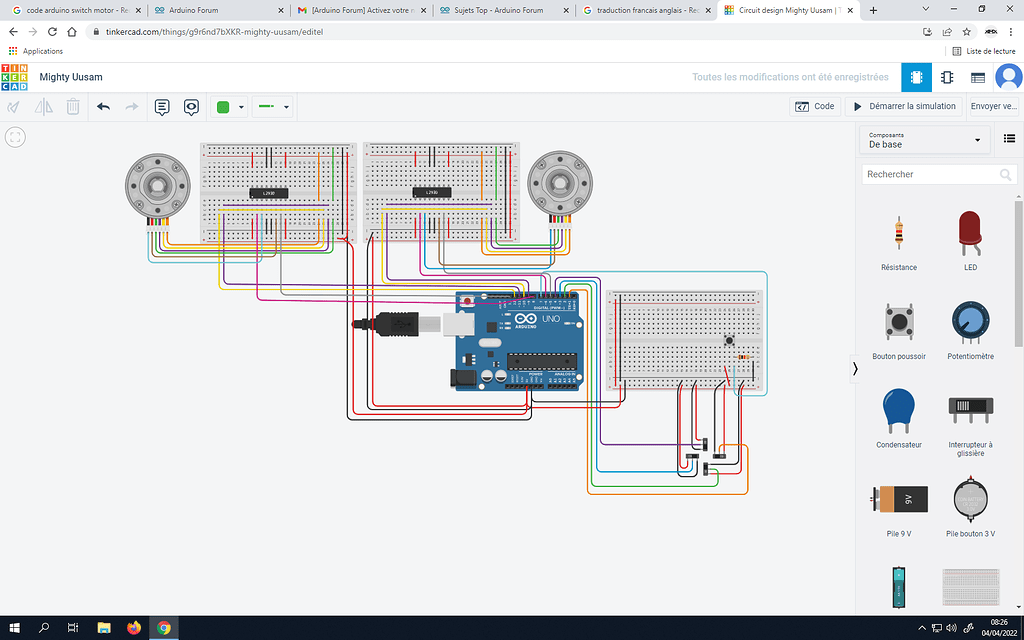The image size is (1024, 640).
Task: Expand the color picker dropdown
Action: [240, 106]
